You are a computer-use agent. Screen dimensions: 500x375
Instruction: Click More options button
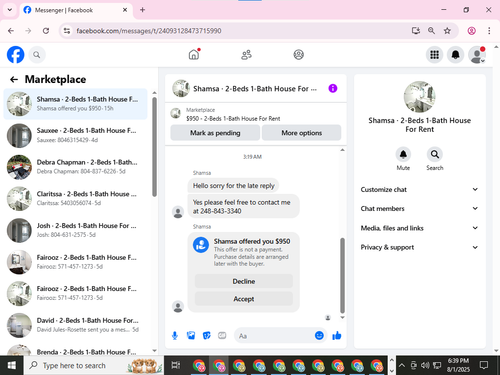(301, 133)
